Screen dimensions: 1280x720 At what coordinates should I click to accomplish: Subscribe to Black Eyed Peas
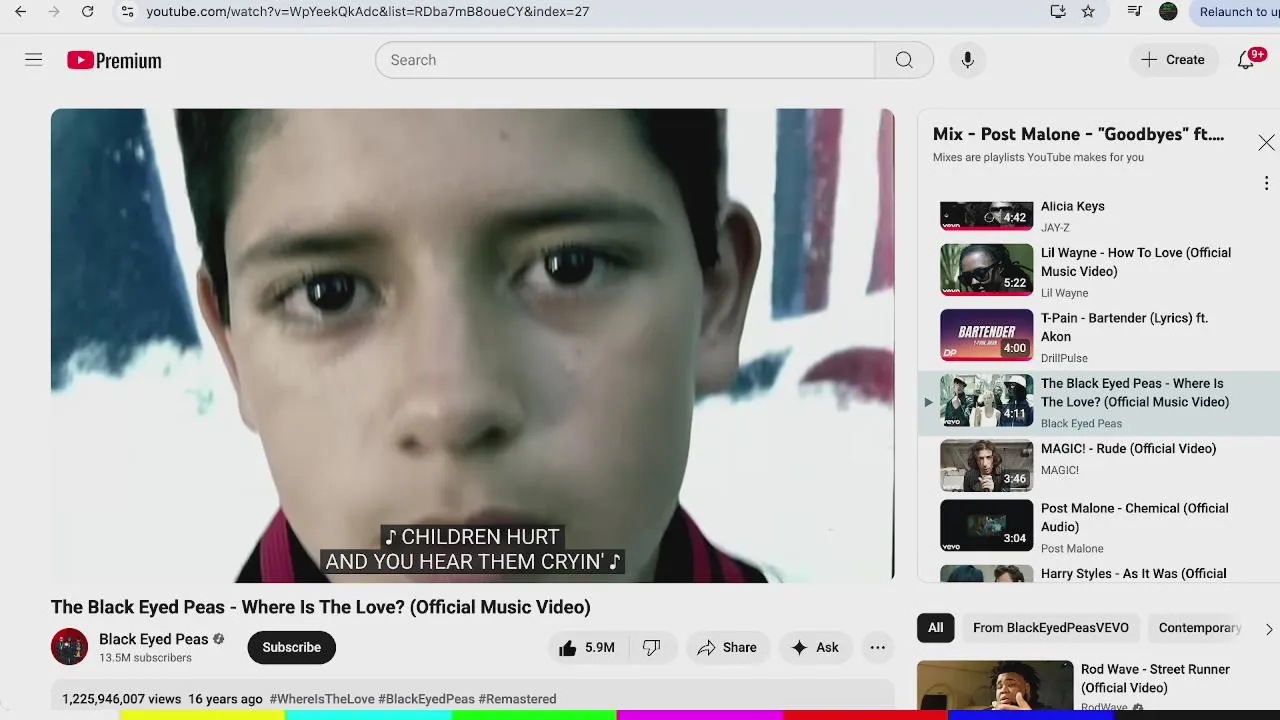click(292, 647)
